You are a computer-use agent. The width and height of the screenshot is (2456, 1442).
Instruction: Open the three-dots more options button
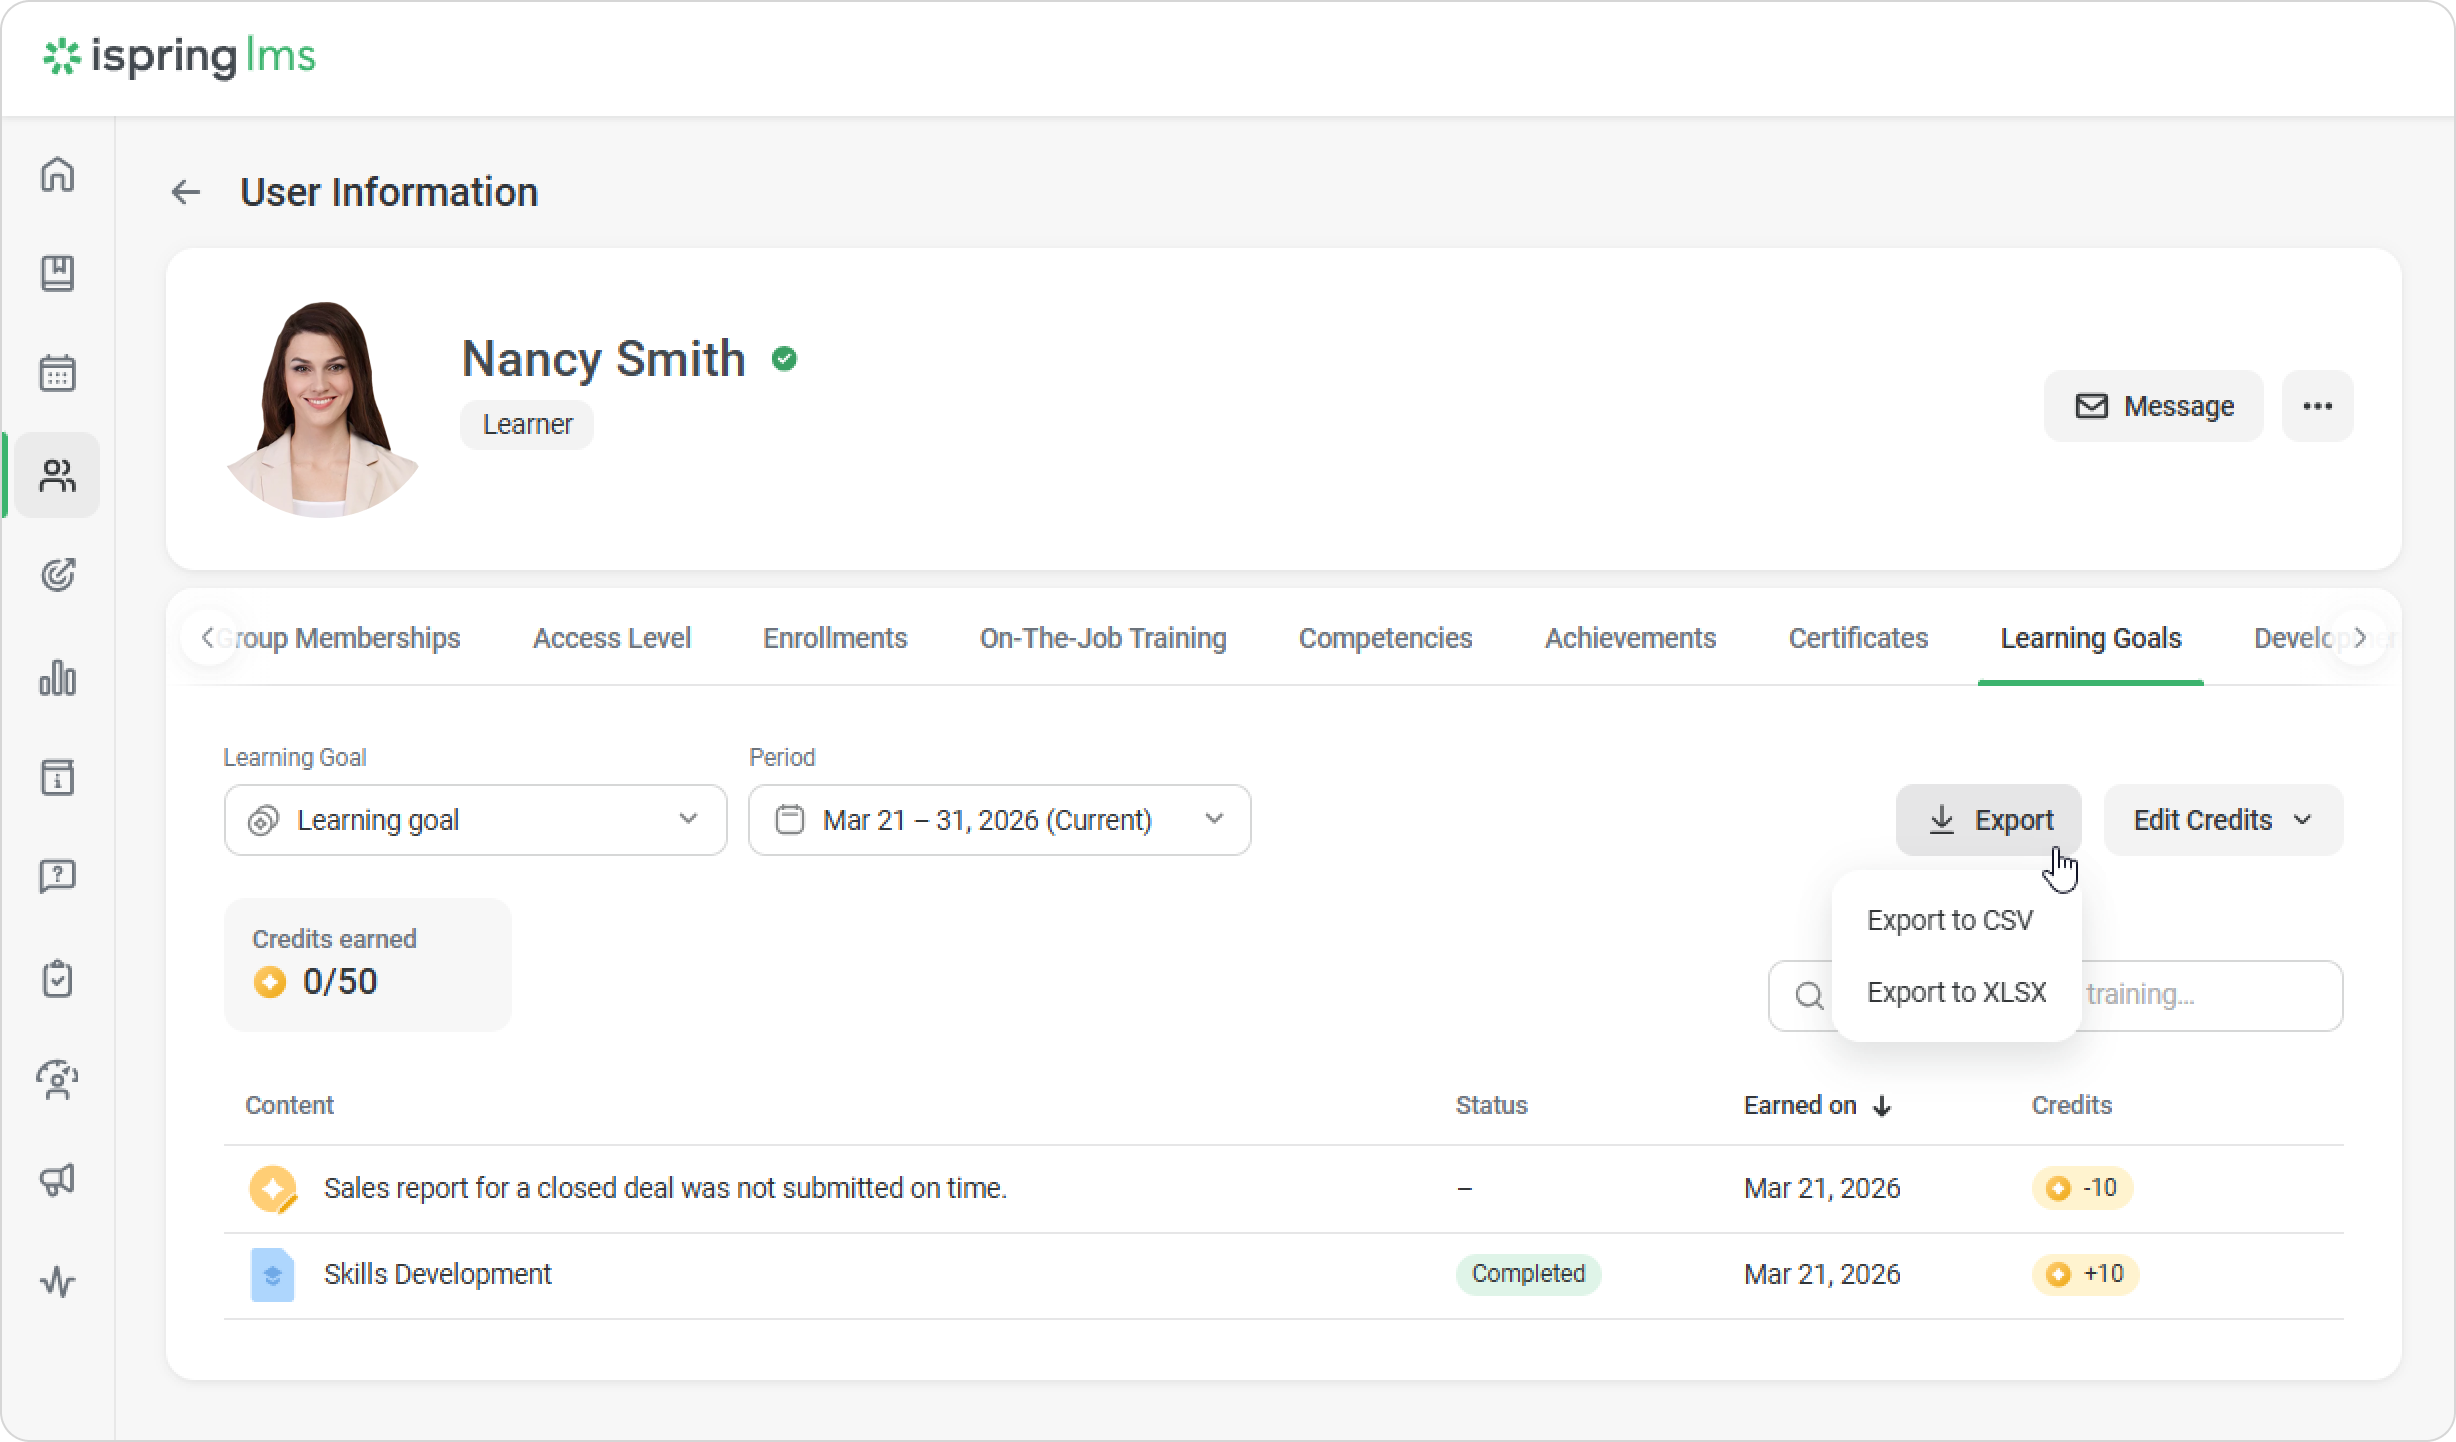(2317, 406)
